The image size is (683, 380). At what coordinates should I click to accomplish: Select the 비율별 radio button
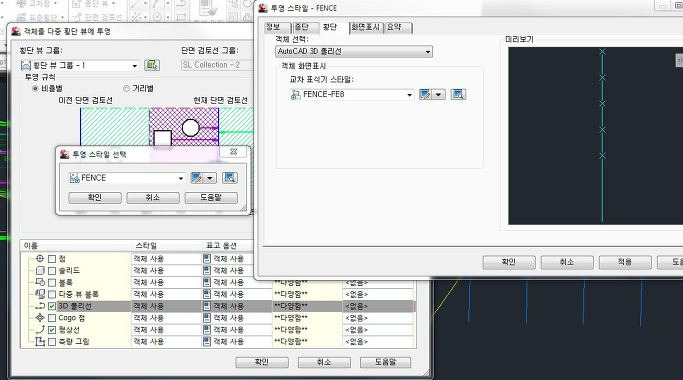[x=36, y=88]
